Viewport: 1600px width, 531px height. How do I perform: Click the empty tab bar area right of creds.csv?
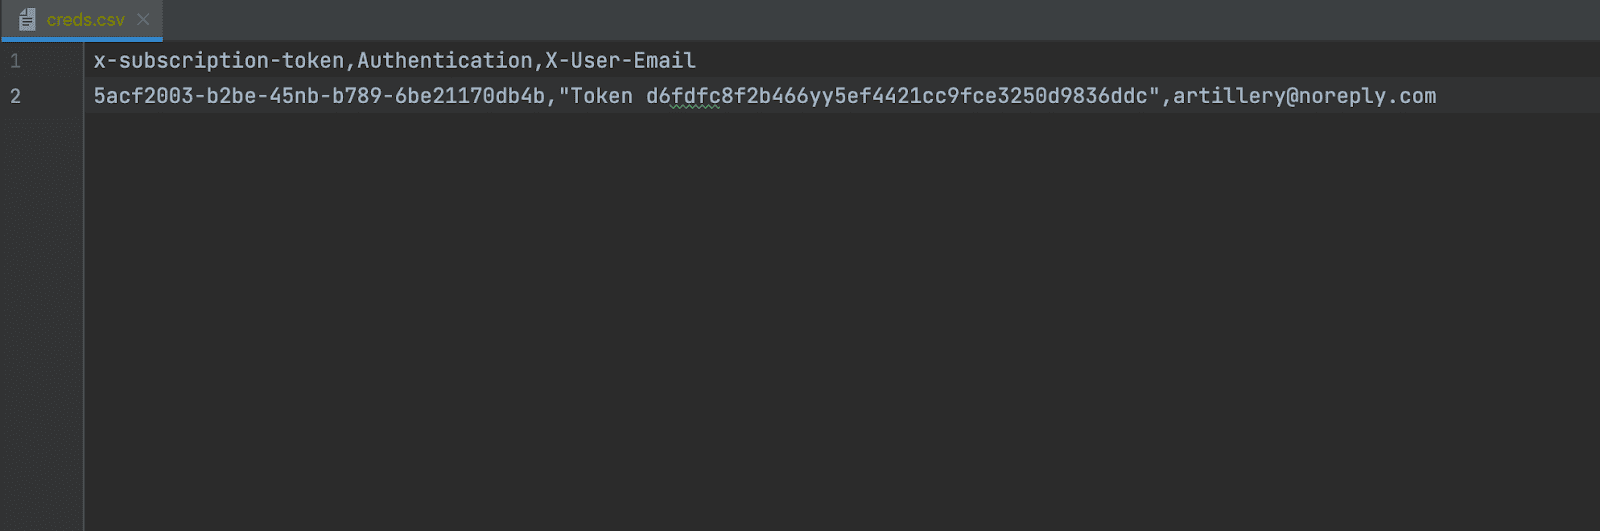pos(800,20)
